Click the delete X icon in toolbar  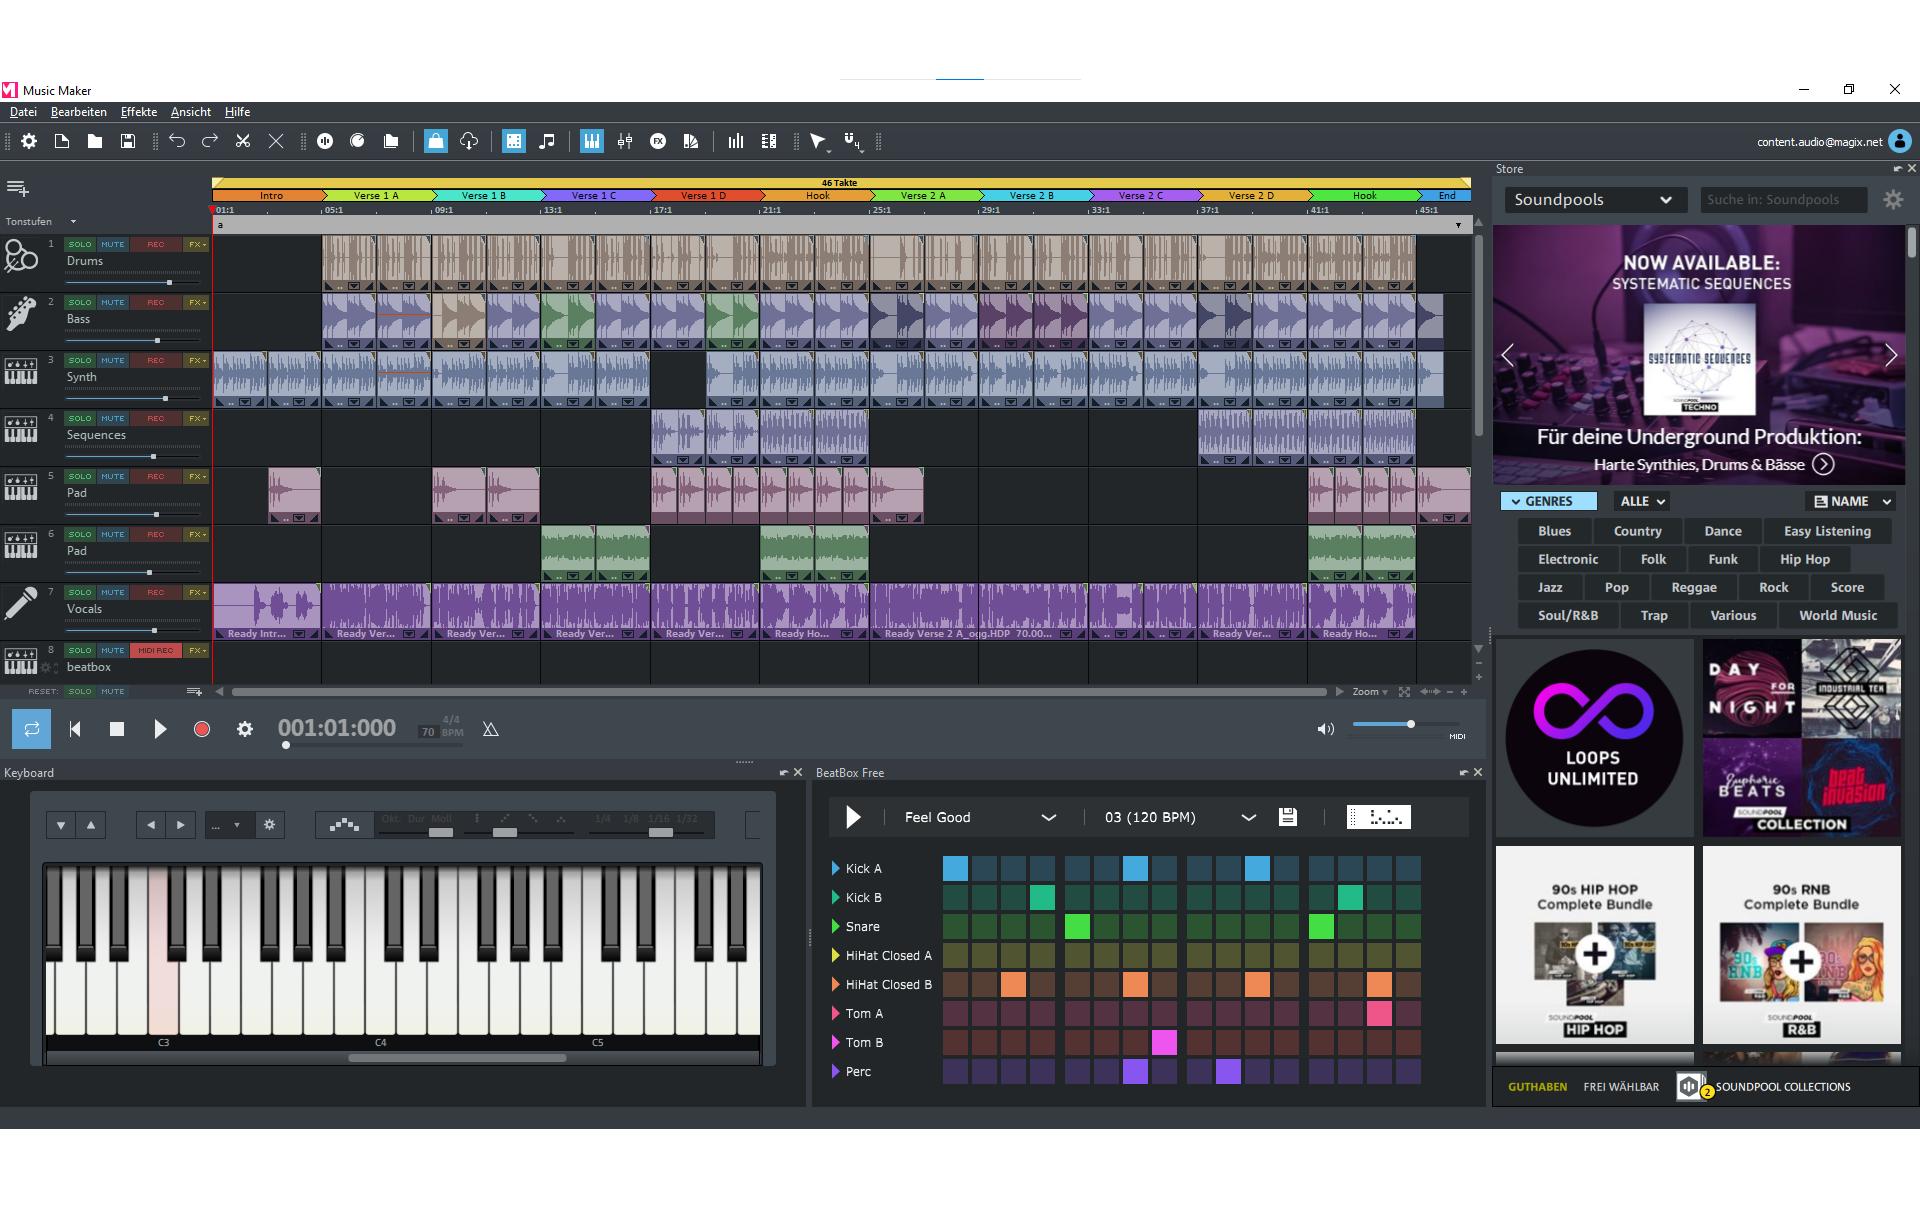click(276, 142)
